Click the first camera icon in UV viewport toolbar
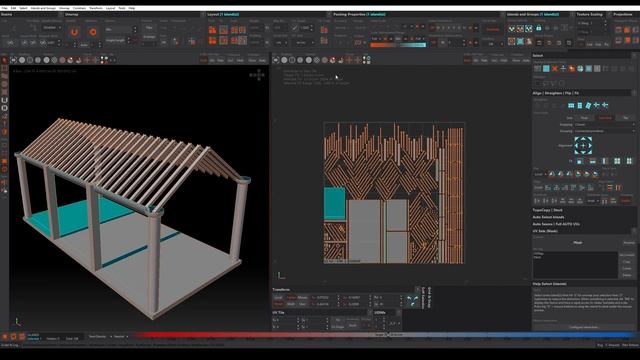 pyautogui.click(x=276, y=60)
